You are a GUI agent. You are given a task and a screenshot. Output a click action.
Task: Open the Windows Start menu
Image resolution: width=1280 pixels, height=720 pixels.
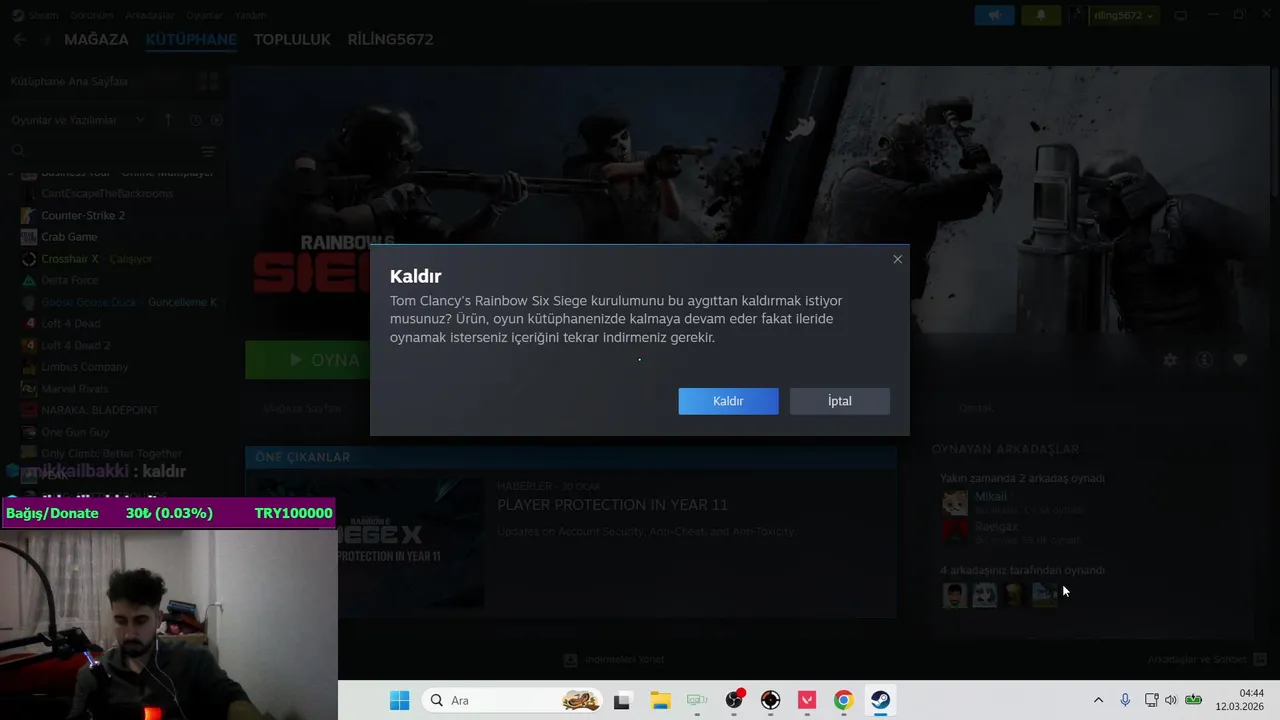[x=399, y=700]
